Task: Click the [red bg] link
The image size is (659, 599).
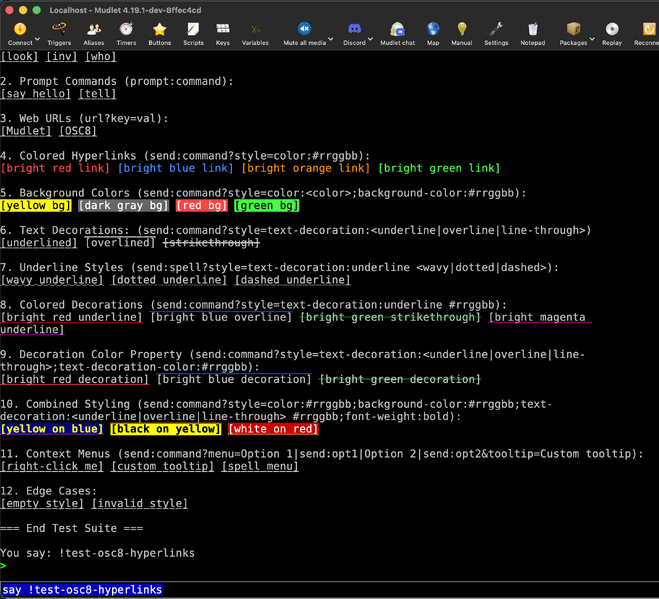Action: (x=202, y=206)
